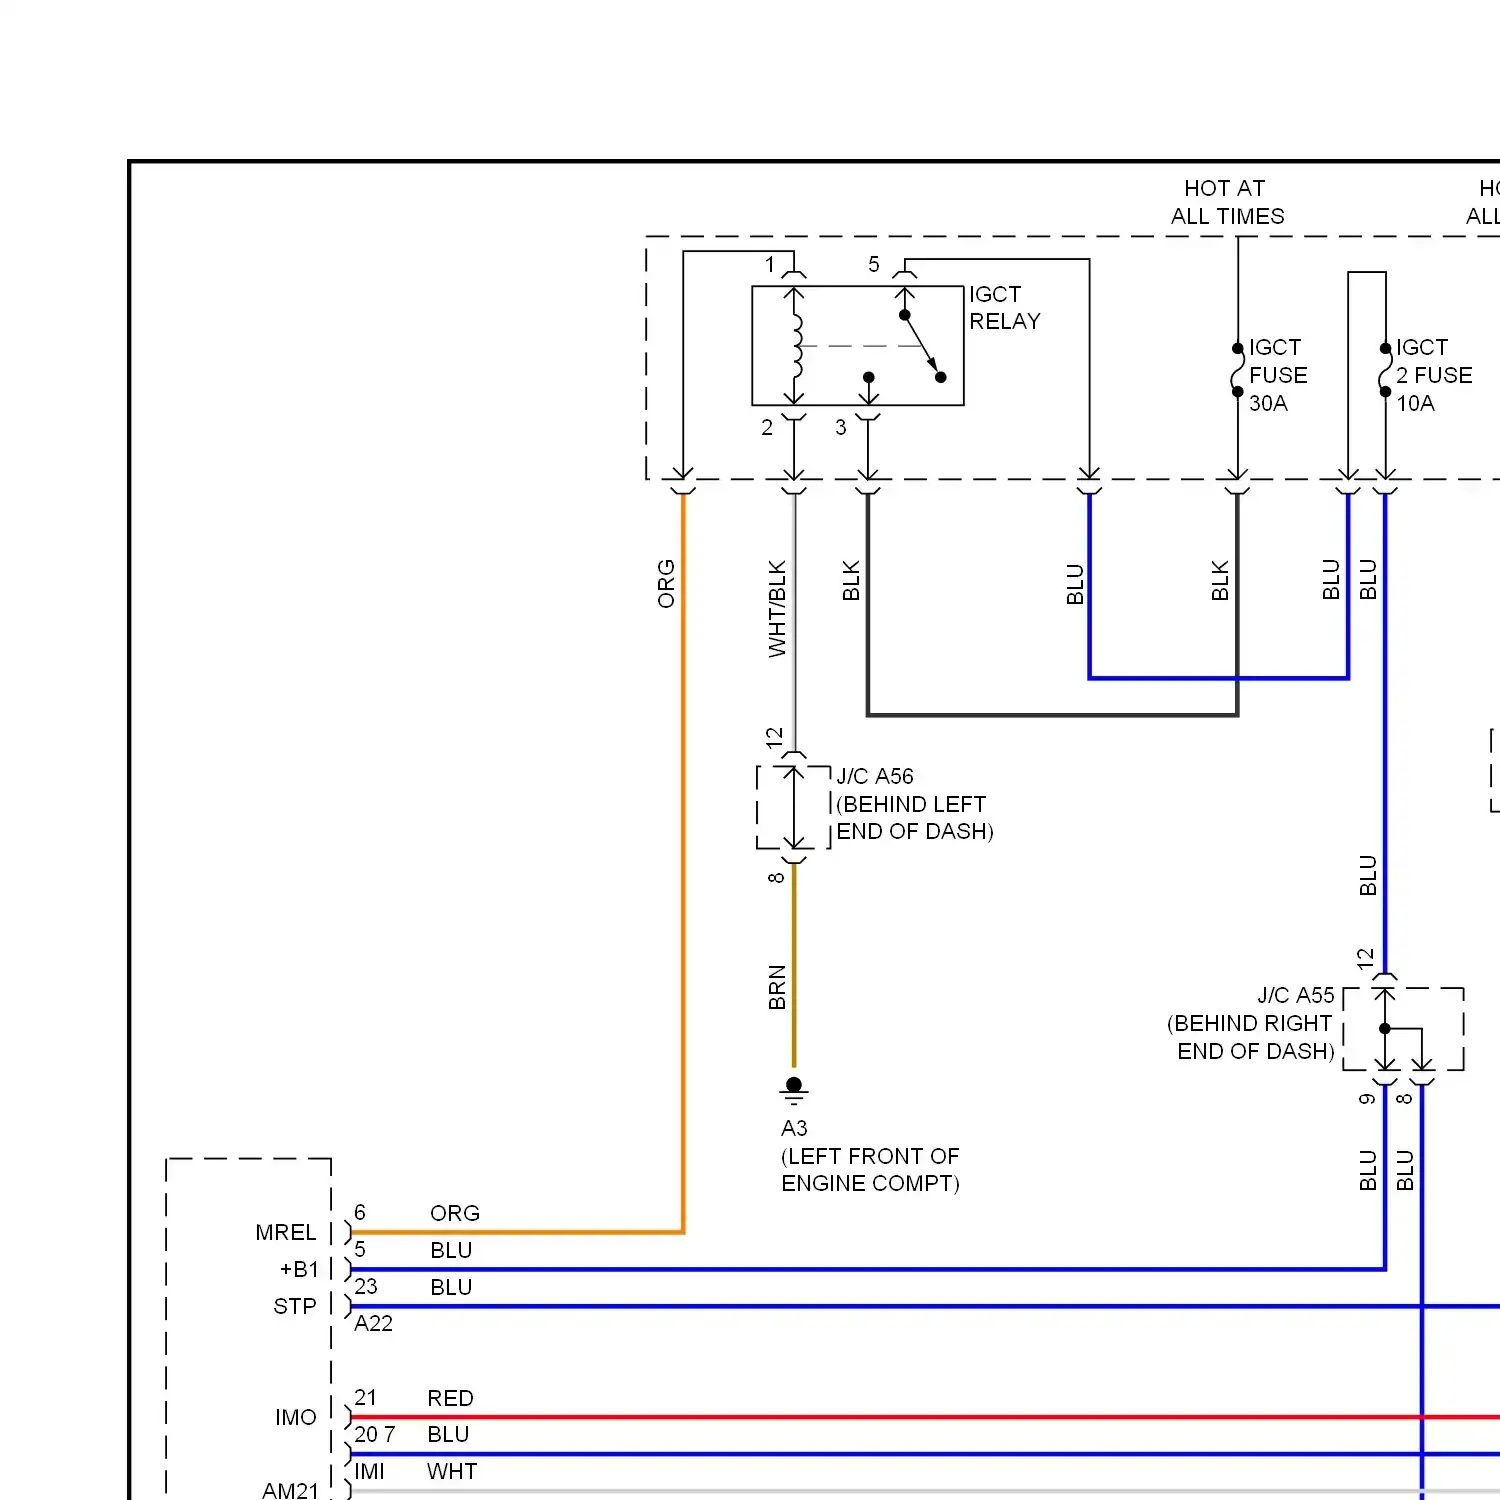This screenshot has width=1500, height=1500.
Task: Click the BLU label on relay pin 5 wire
Action: click(x=1075, y=584)
